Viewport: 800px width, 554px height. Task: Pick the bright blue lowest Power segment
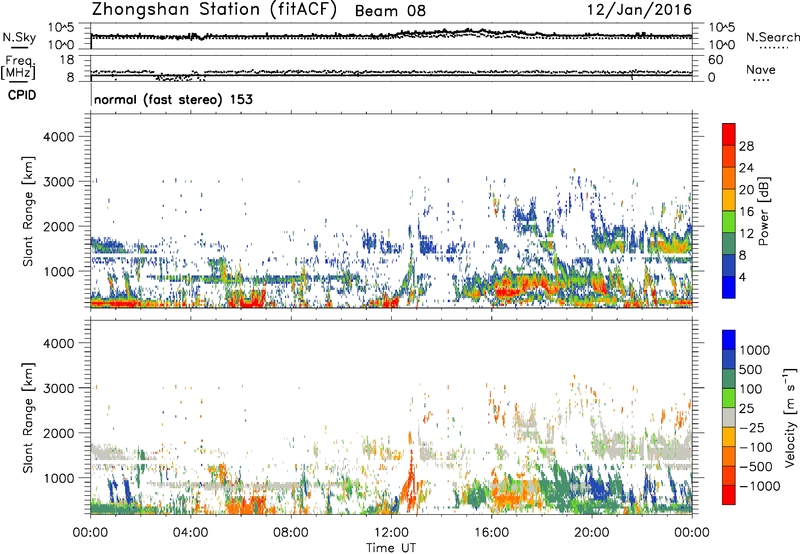729,287
